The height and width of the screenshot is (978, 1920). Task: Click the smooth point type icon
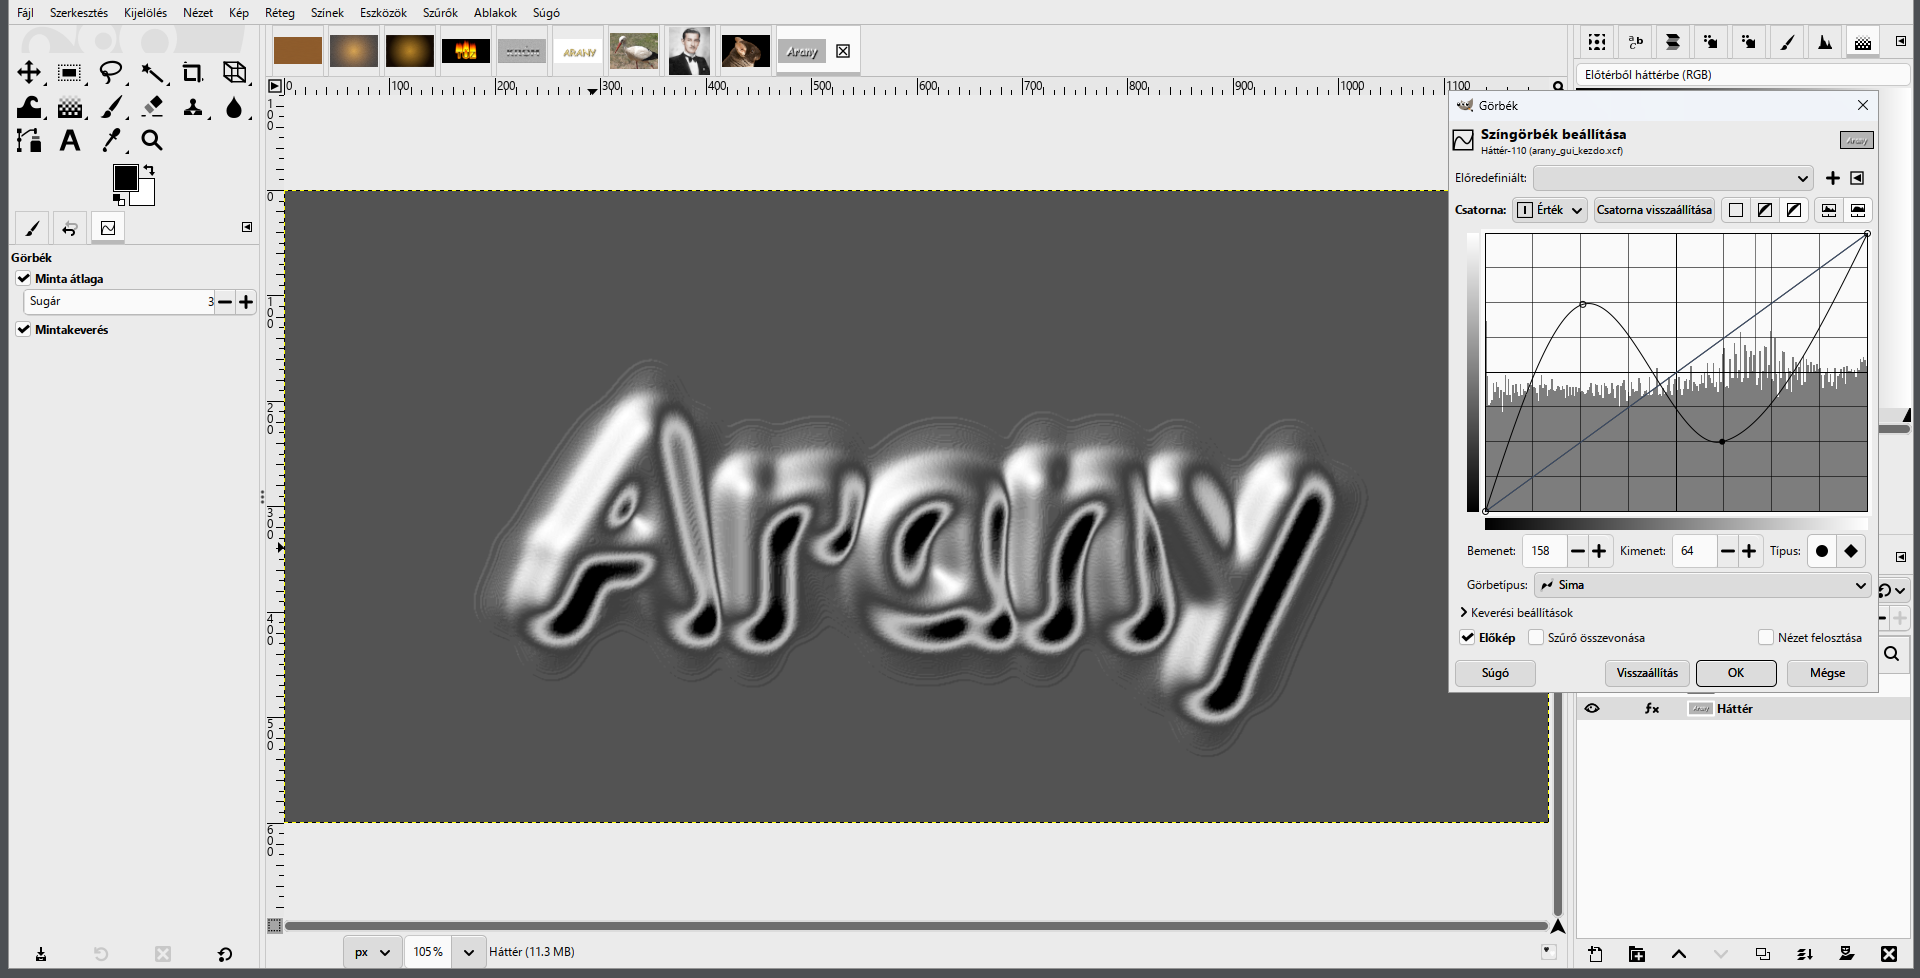[1822, 551]
